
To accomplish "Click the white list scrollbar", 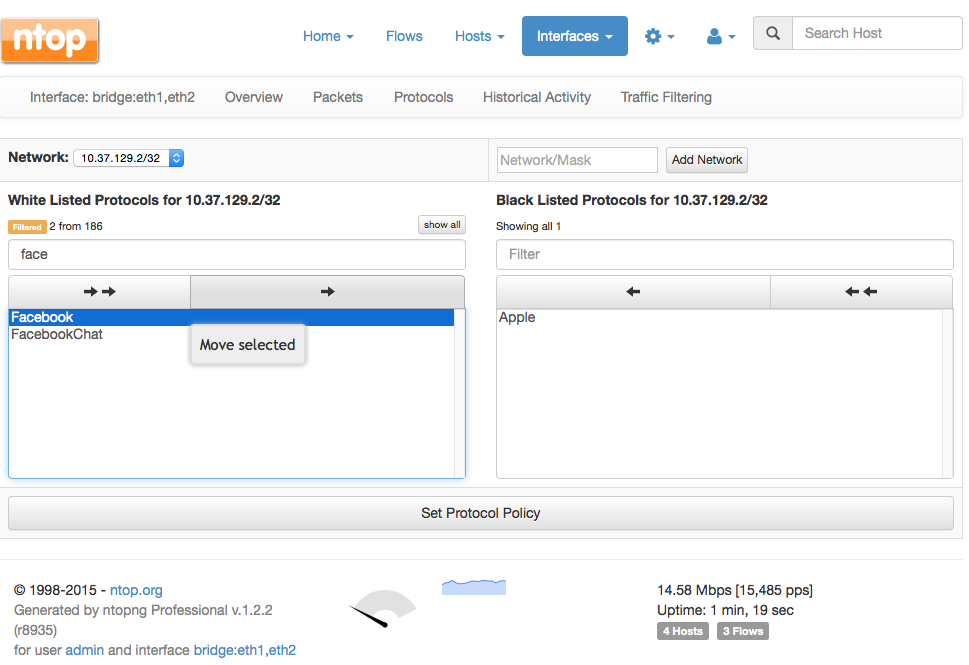I will click(459, 393).
